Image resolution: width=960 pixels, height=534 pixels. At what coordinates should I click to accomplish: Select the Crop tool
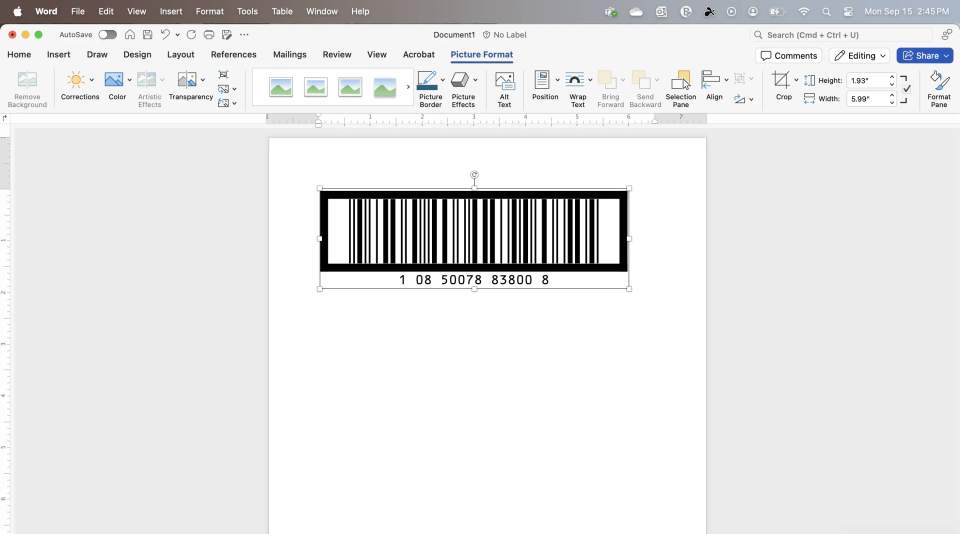(x=782, y=80)
